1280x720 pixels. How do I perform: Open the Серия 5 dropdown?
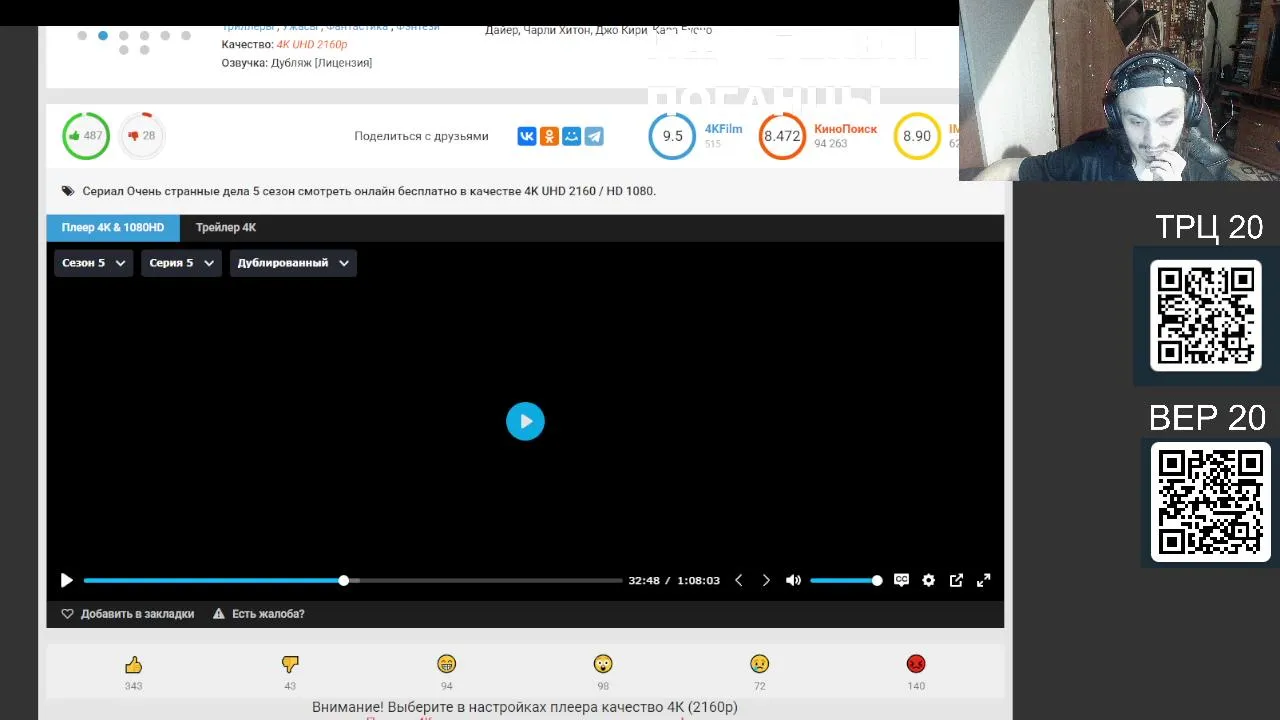tap(181, 263)
